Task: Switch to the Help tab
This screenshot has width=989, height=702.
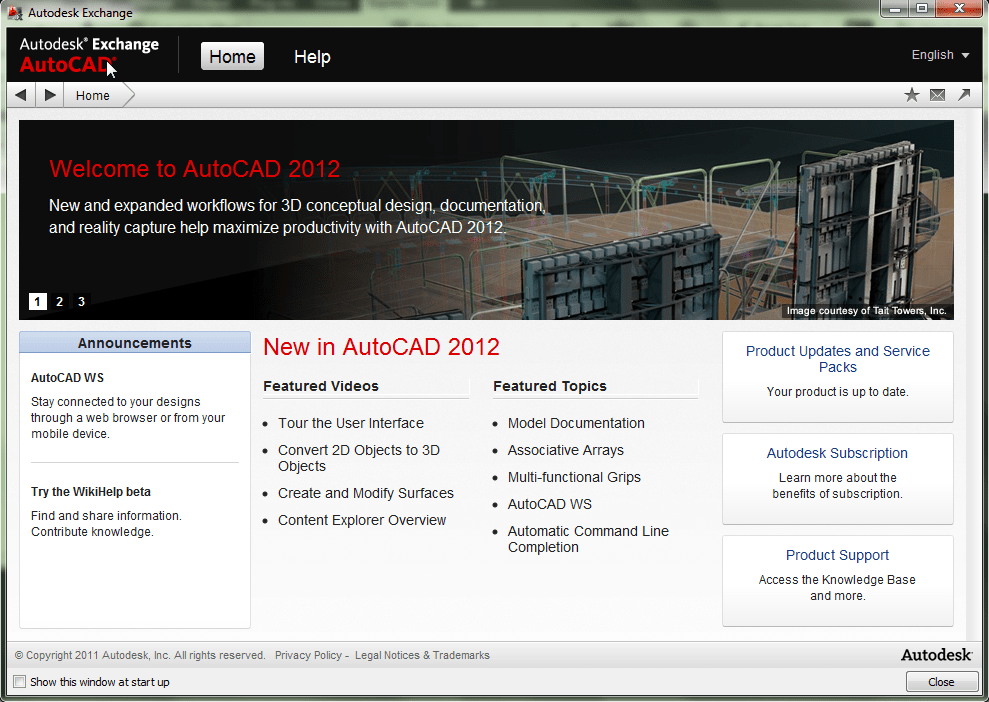Action: point(312,56)
